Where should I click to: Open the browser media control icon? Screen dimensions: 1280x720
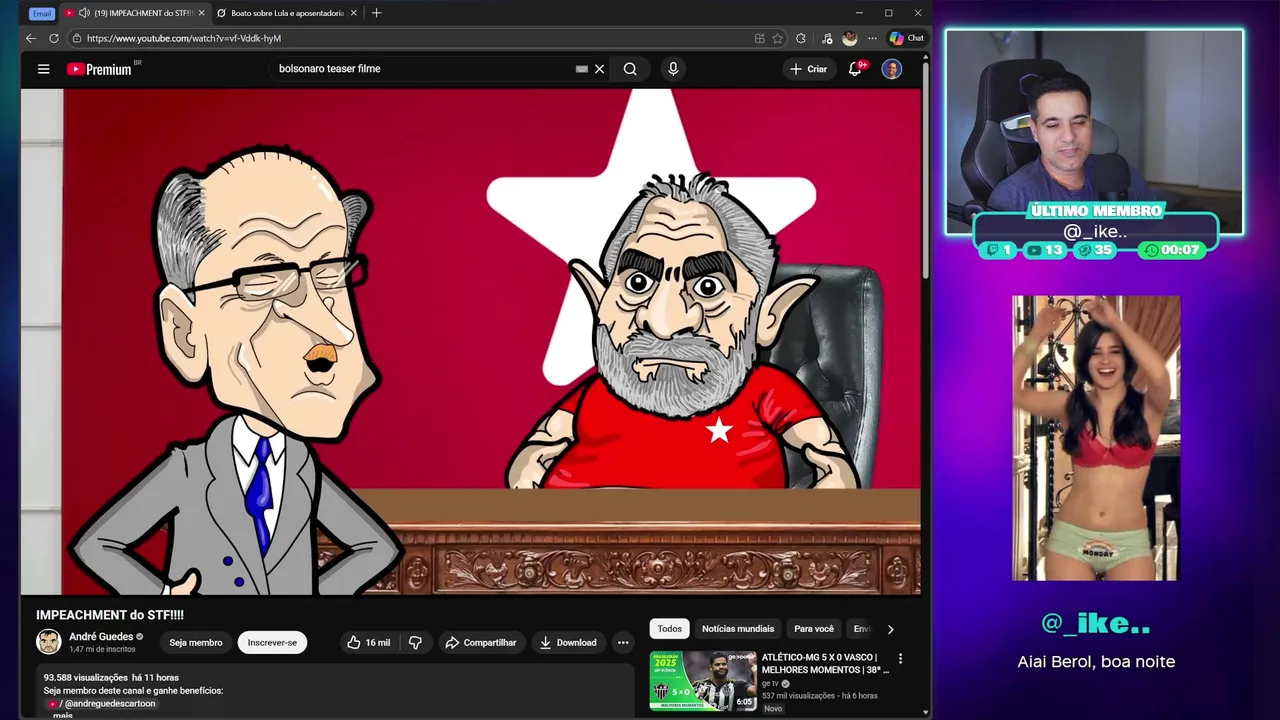coord(826,38)
